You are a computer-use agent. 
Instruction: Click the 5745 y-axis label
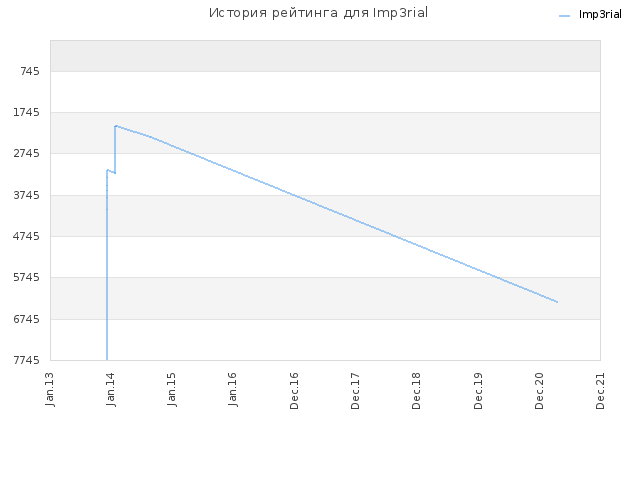[27, 278]
